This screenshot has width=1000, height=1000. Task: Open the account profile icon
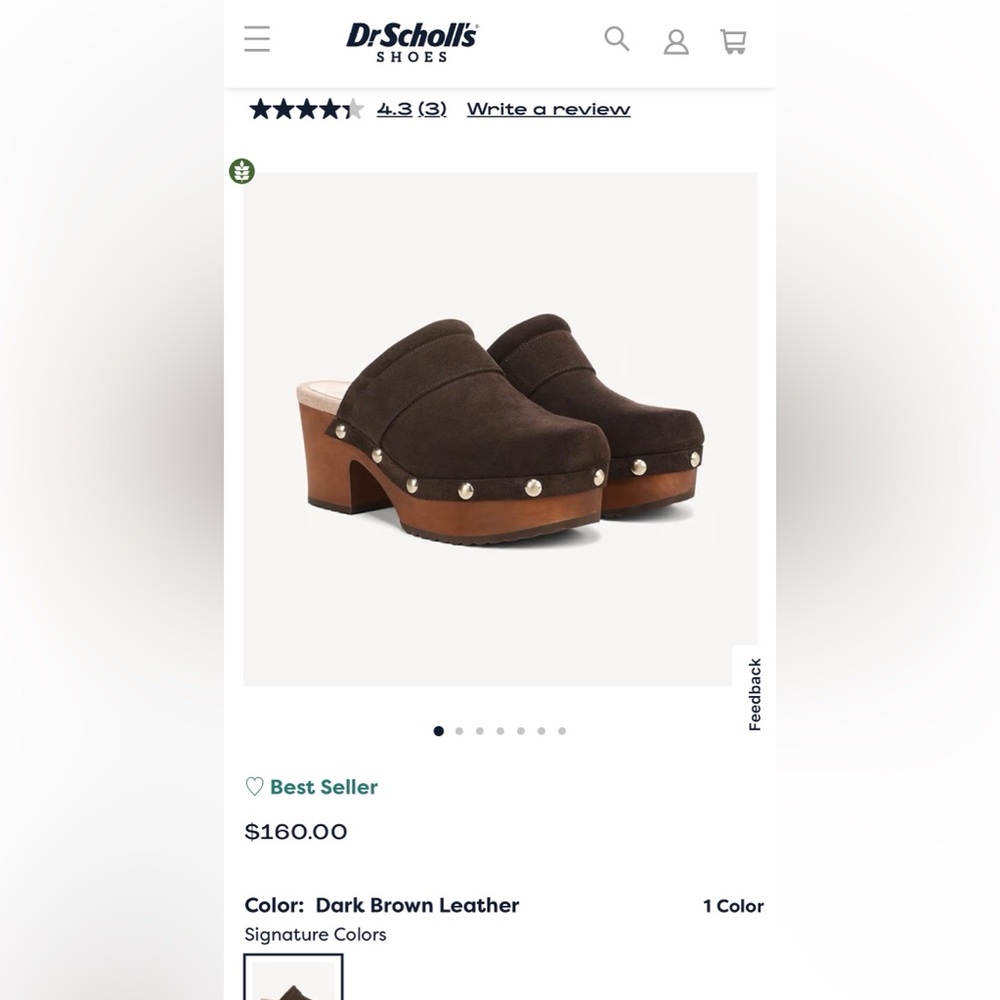coord(676,41)
